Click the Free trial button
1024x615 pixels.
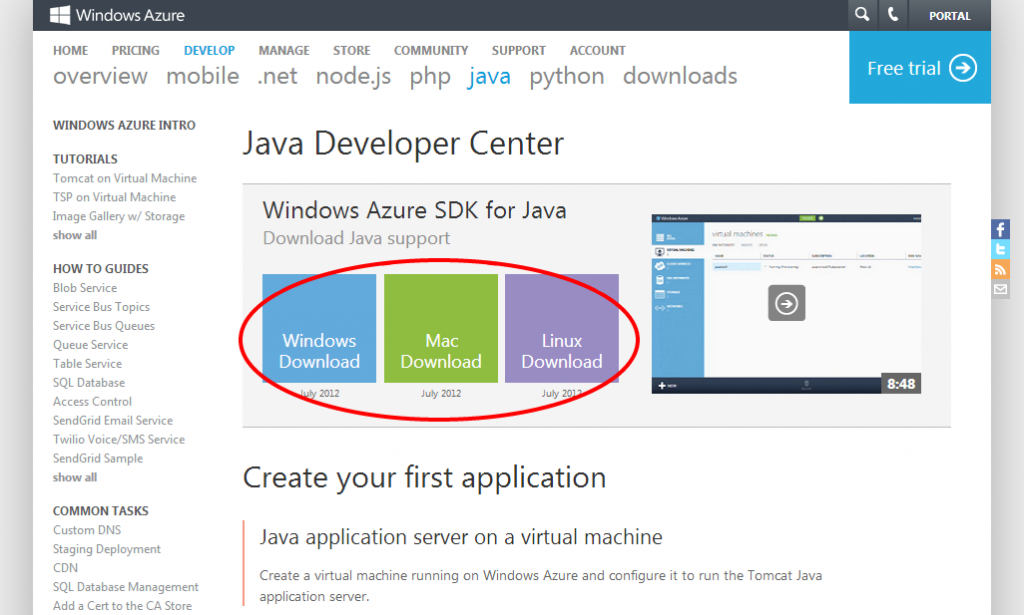pos(920,67)
